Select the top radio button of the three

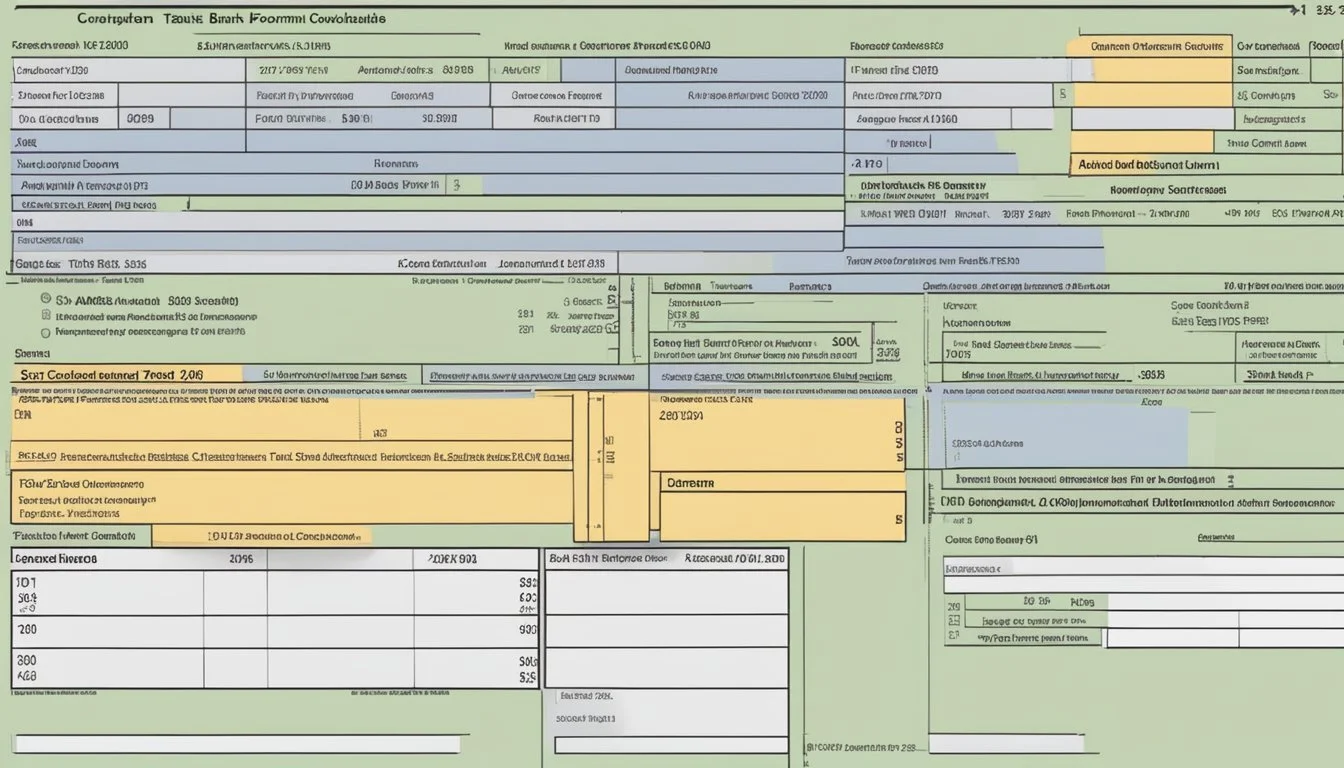click(45, 298)
